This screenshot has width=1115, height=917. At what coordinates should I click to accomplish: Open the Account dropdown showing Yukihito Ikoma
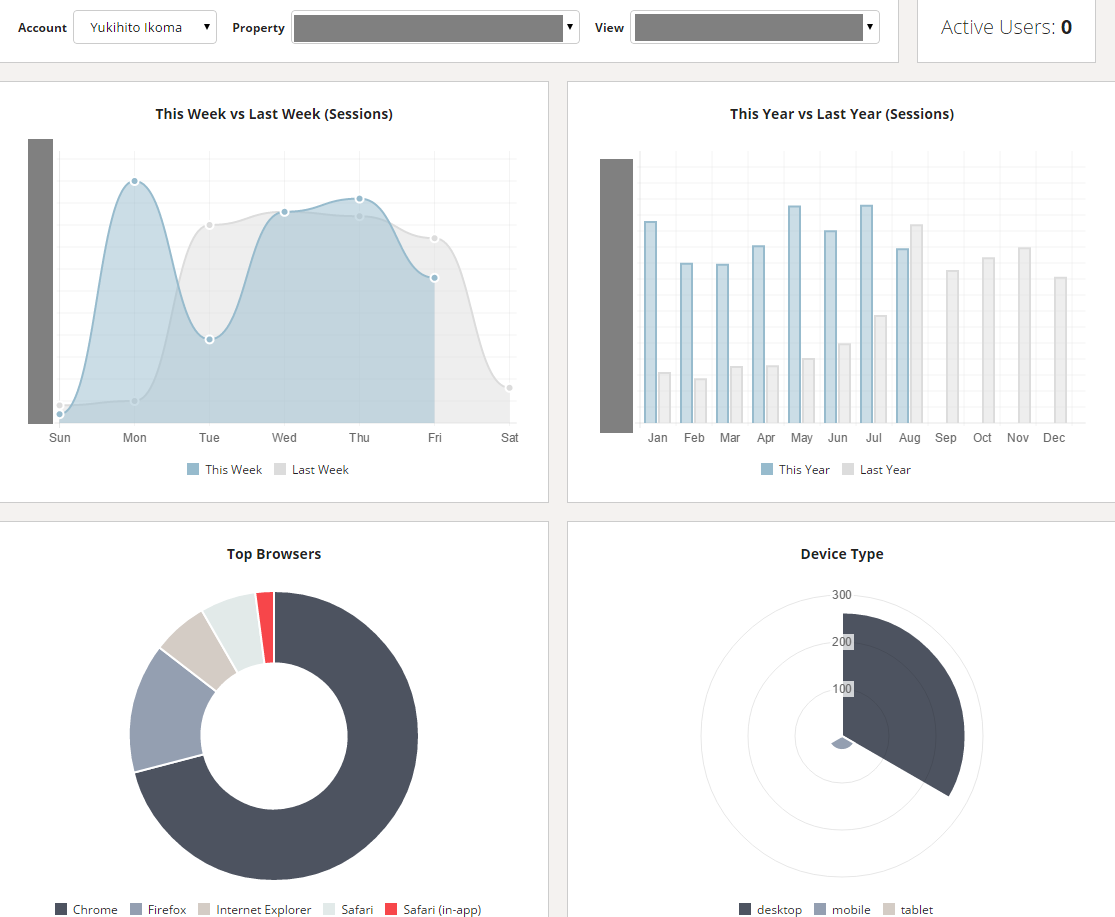point(145,27)
